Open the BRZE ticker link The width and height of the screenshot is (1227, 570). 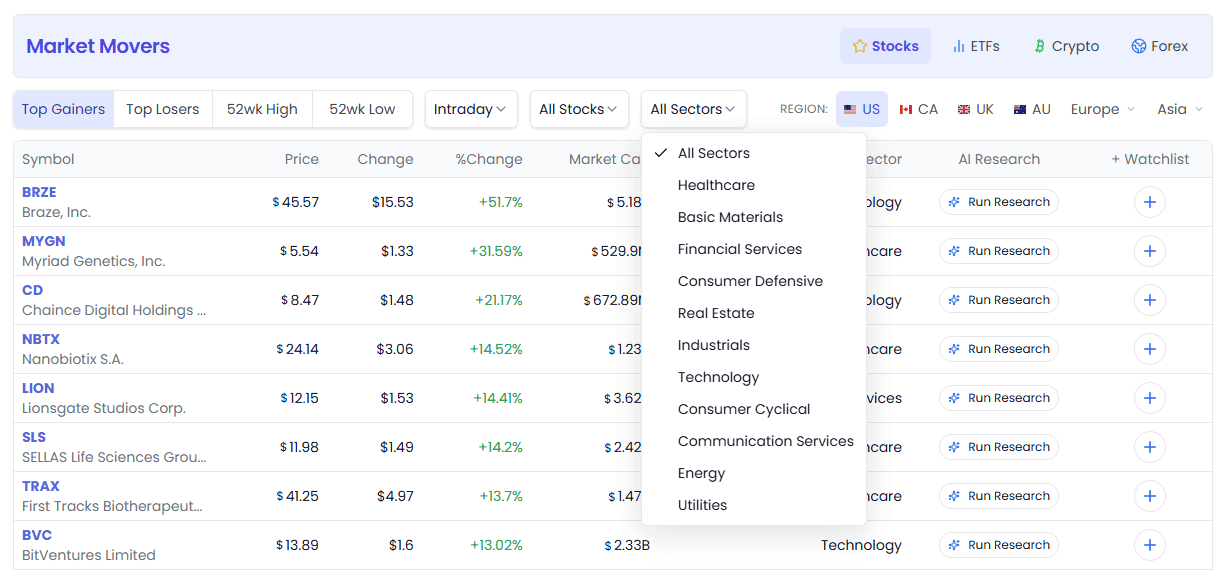point(39,192)
